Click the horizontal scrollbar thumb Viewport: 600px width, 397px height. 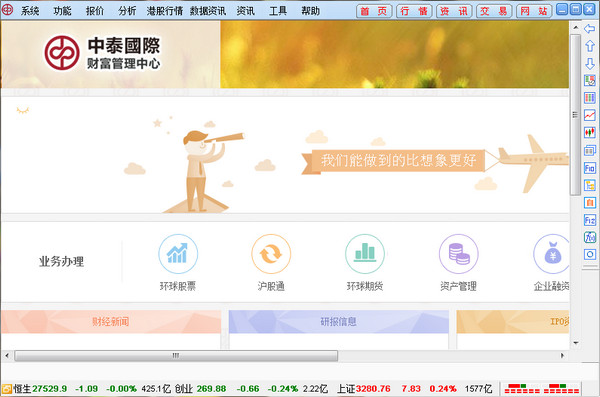pos(176,356)
